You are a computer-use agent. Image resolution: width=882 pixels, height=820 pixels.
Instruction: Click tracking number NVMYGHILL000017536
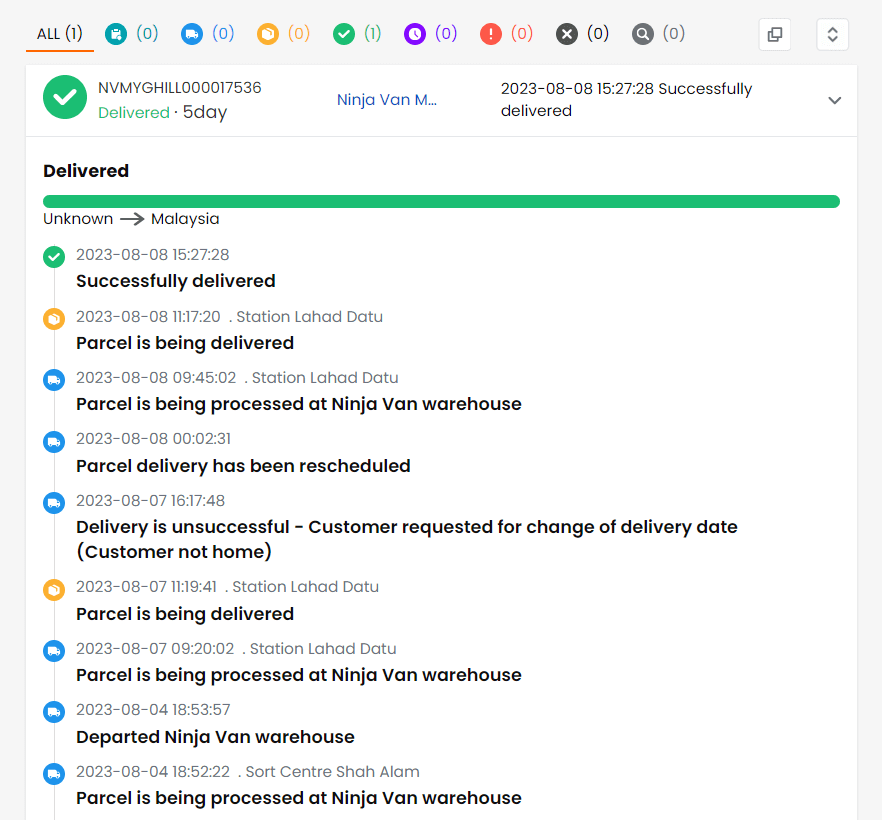[180, 88]
